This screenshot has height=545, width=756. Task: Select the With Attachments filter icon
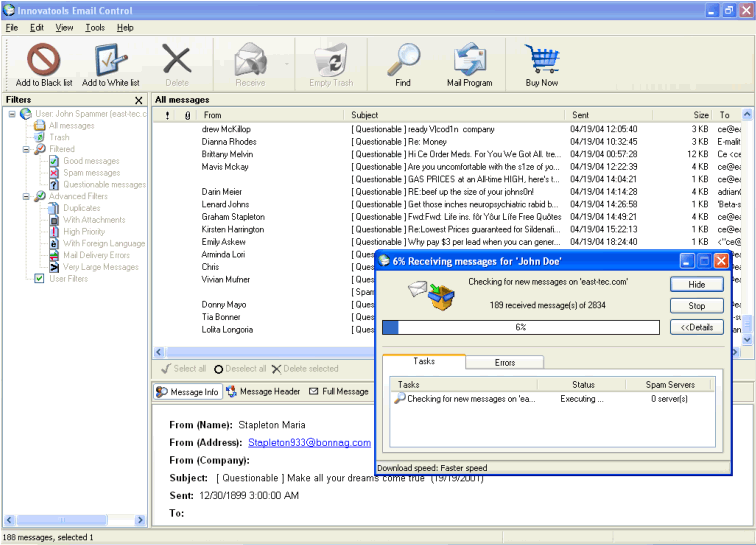click(54, 220)
